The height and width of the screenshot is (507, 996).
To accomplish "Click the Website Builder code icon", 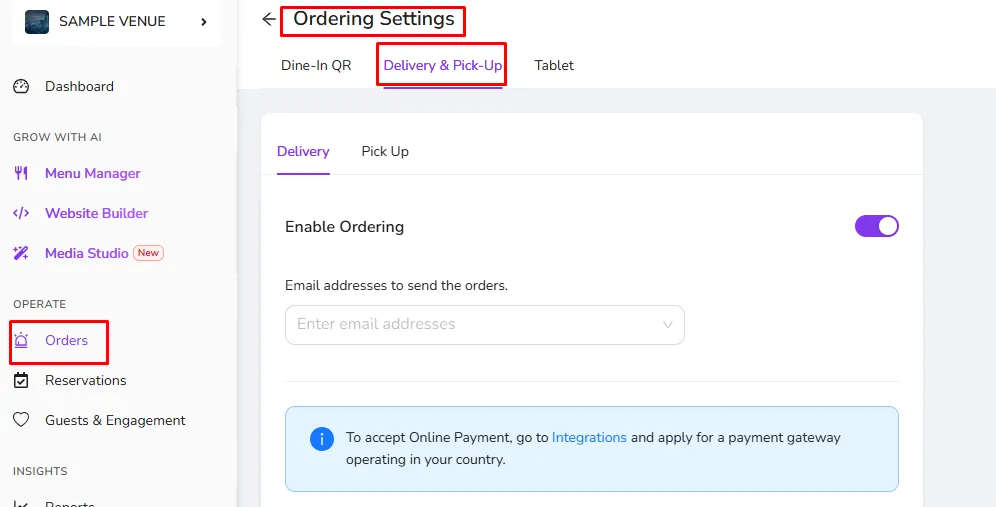I will point(21,213).
